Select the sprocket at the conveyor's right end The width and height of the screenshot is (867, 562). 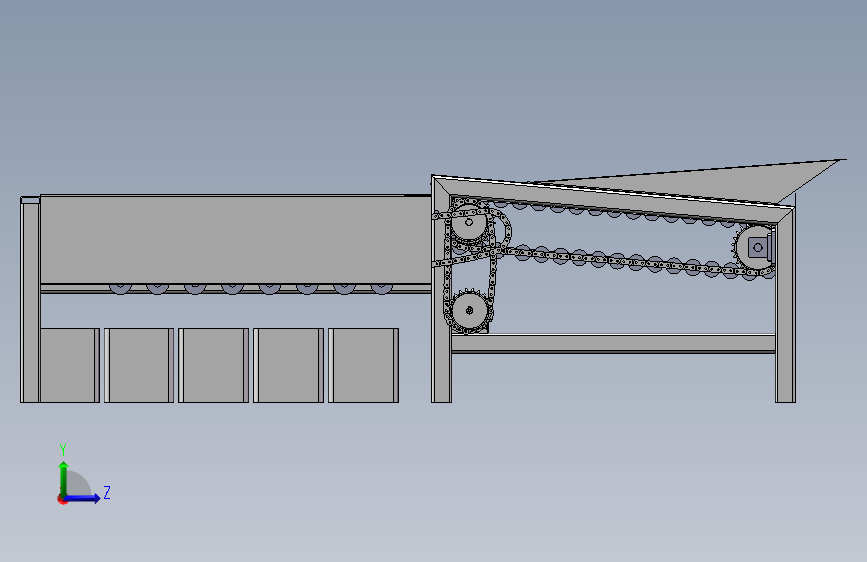pyautogui.click(x=753, y=248)
